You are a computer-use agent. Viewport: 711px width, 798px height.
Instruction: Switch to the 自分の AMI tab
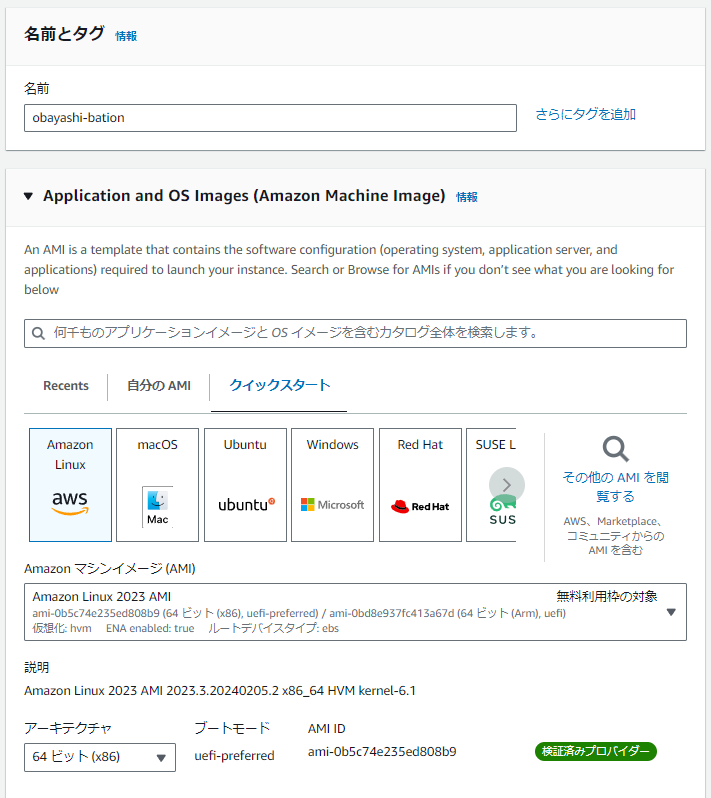[159, 386]
